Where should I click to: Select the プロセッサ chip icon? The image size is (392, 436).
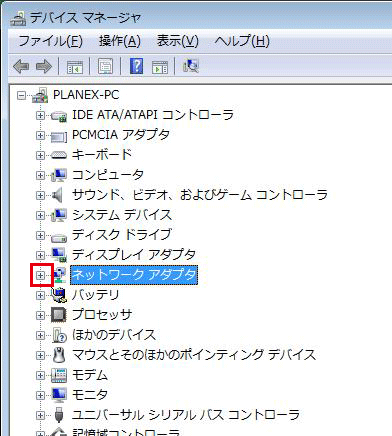click(59, 315)
